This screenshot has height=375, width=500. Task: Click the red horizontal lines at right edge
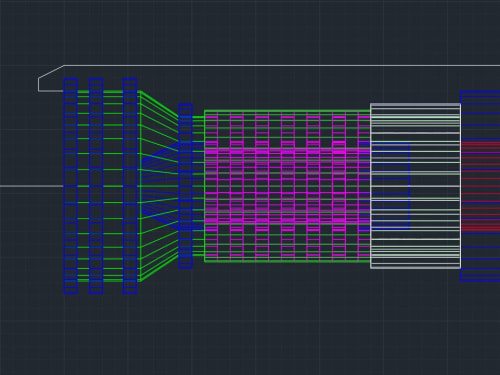tap(481, 186)
